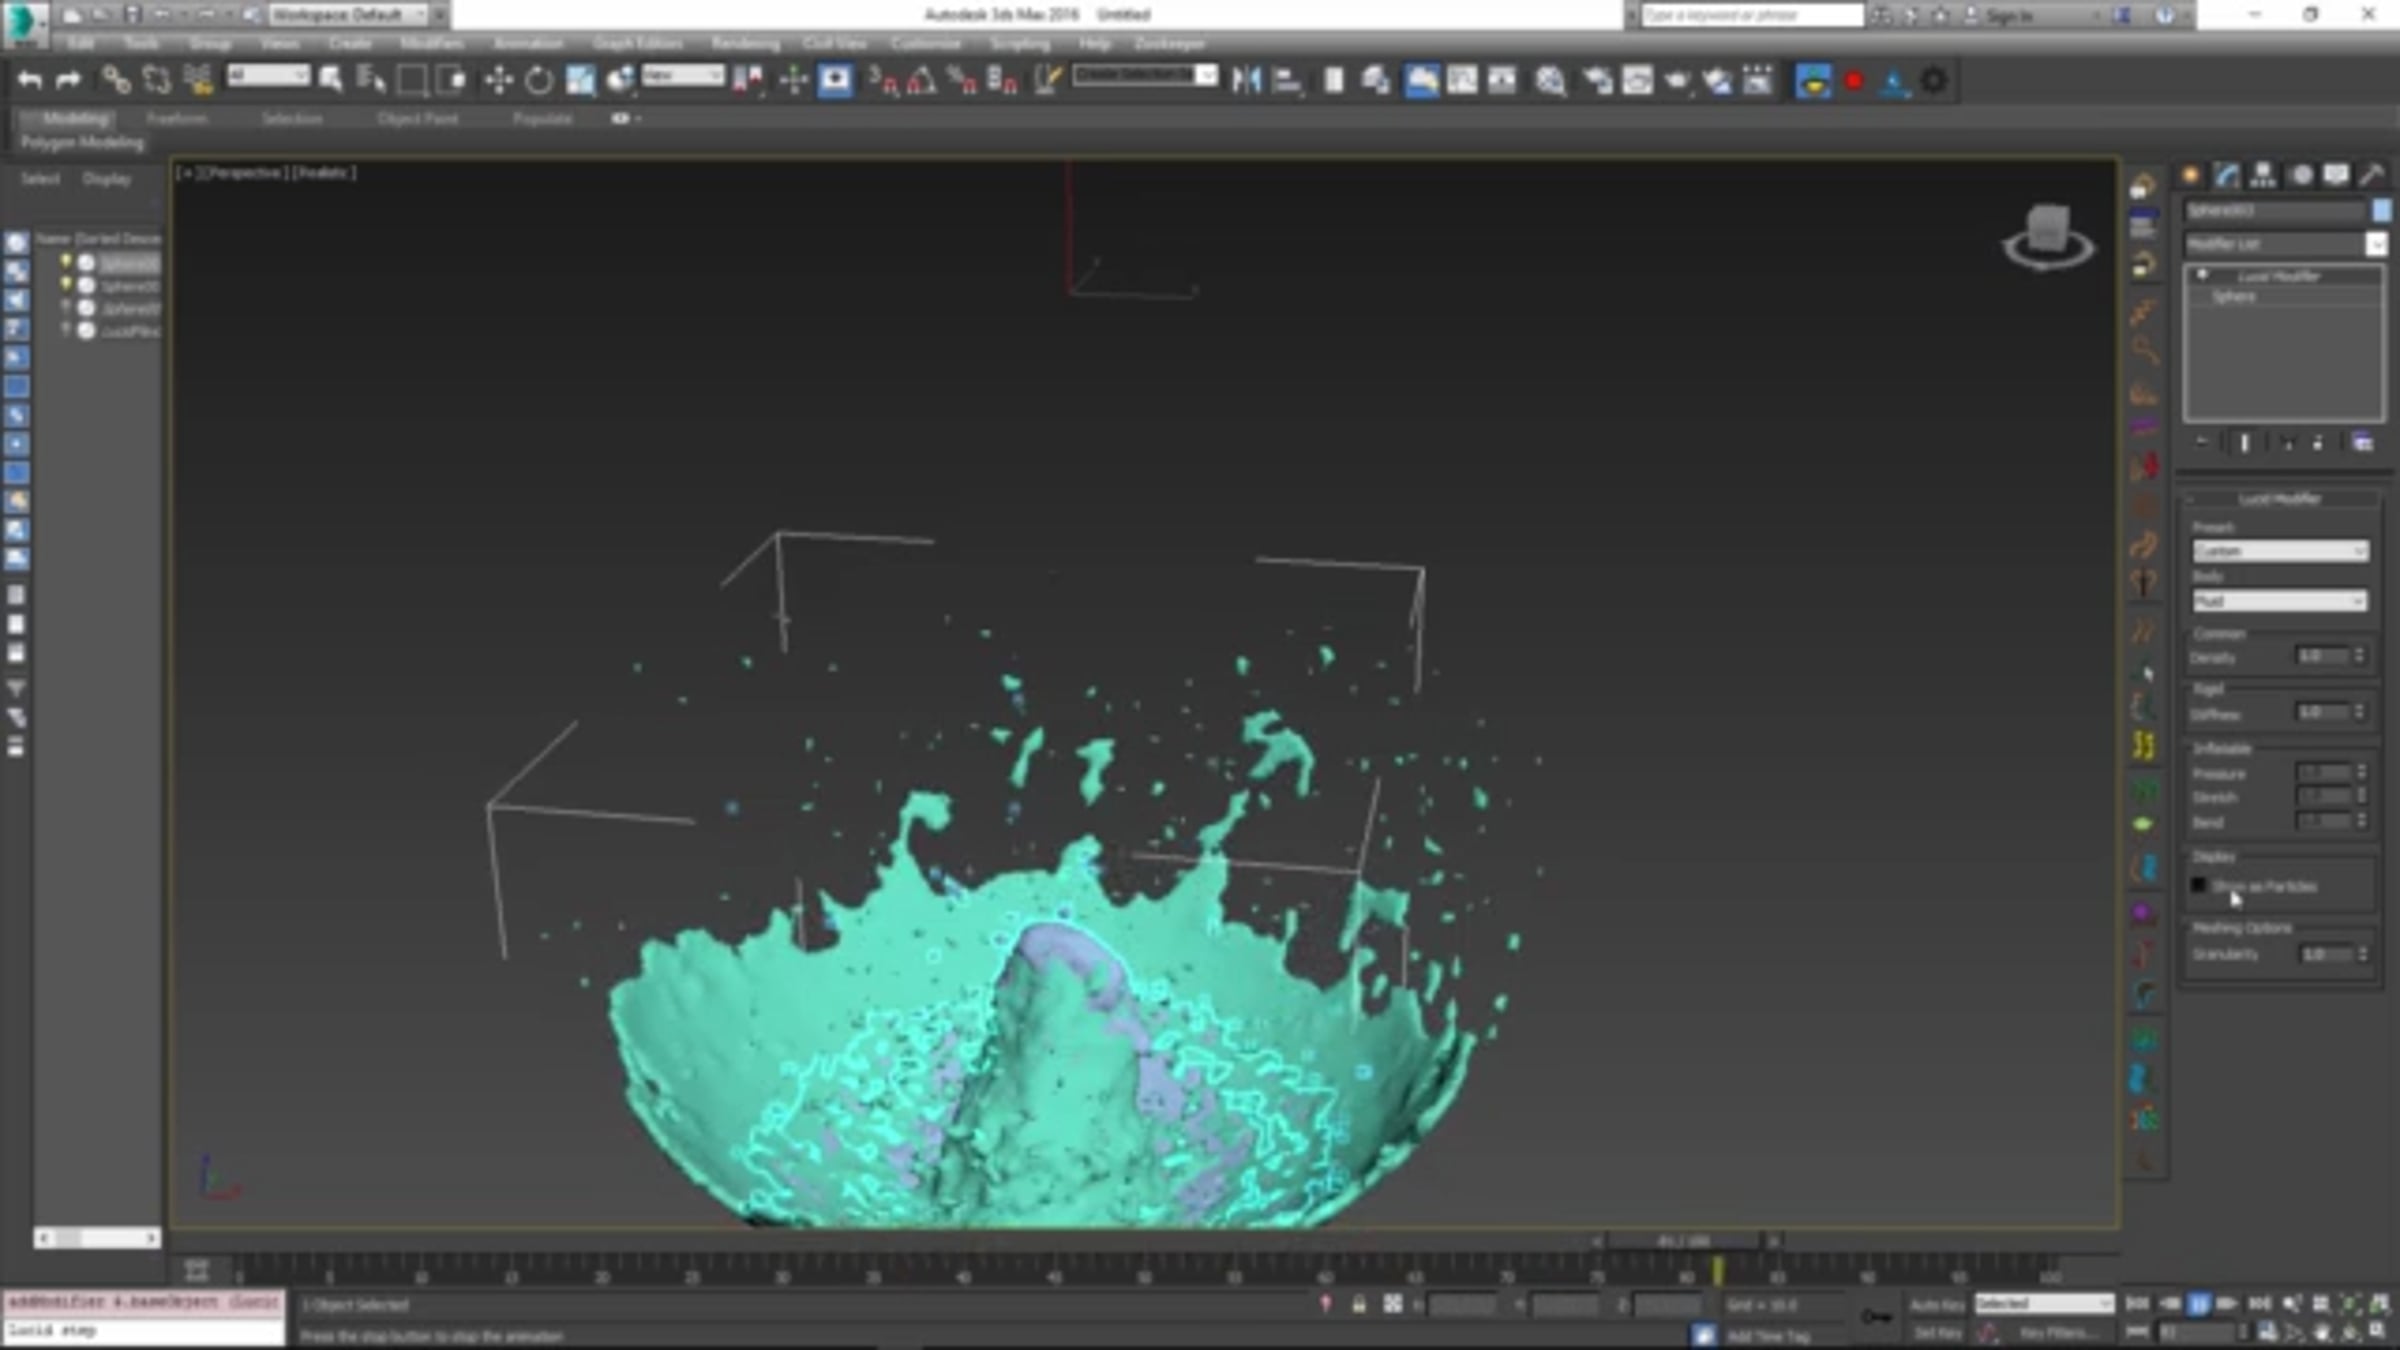Choose the Select and Move tool

[498, 80]
